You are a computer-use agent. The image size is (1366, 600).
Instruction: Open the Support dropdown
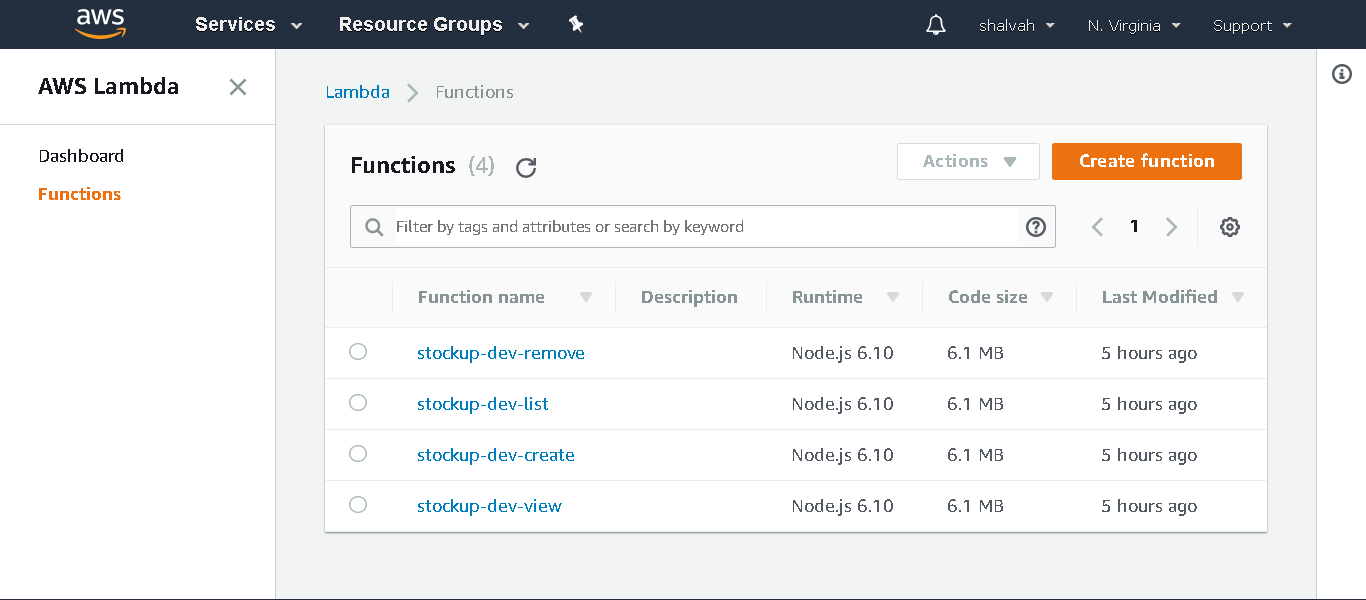pos(1252,26)
